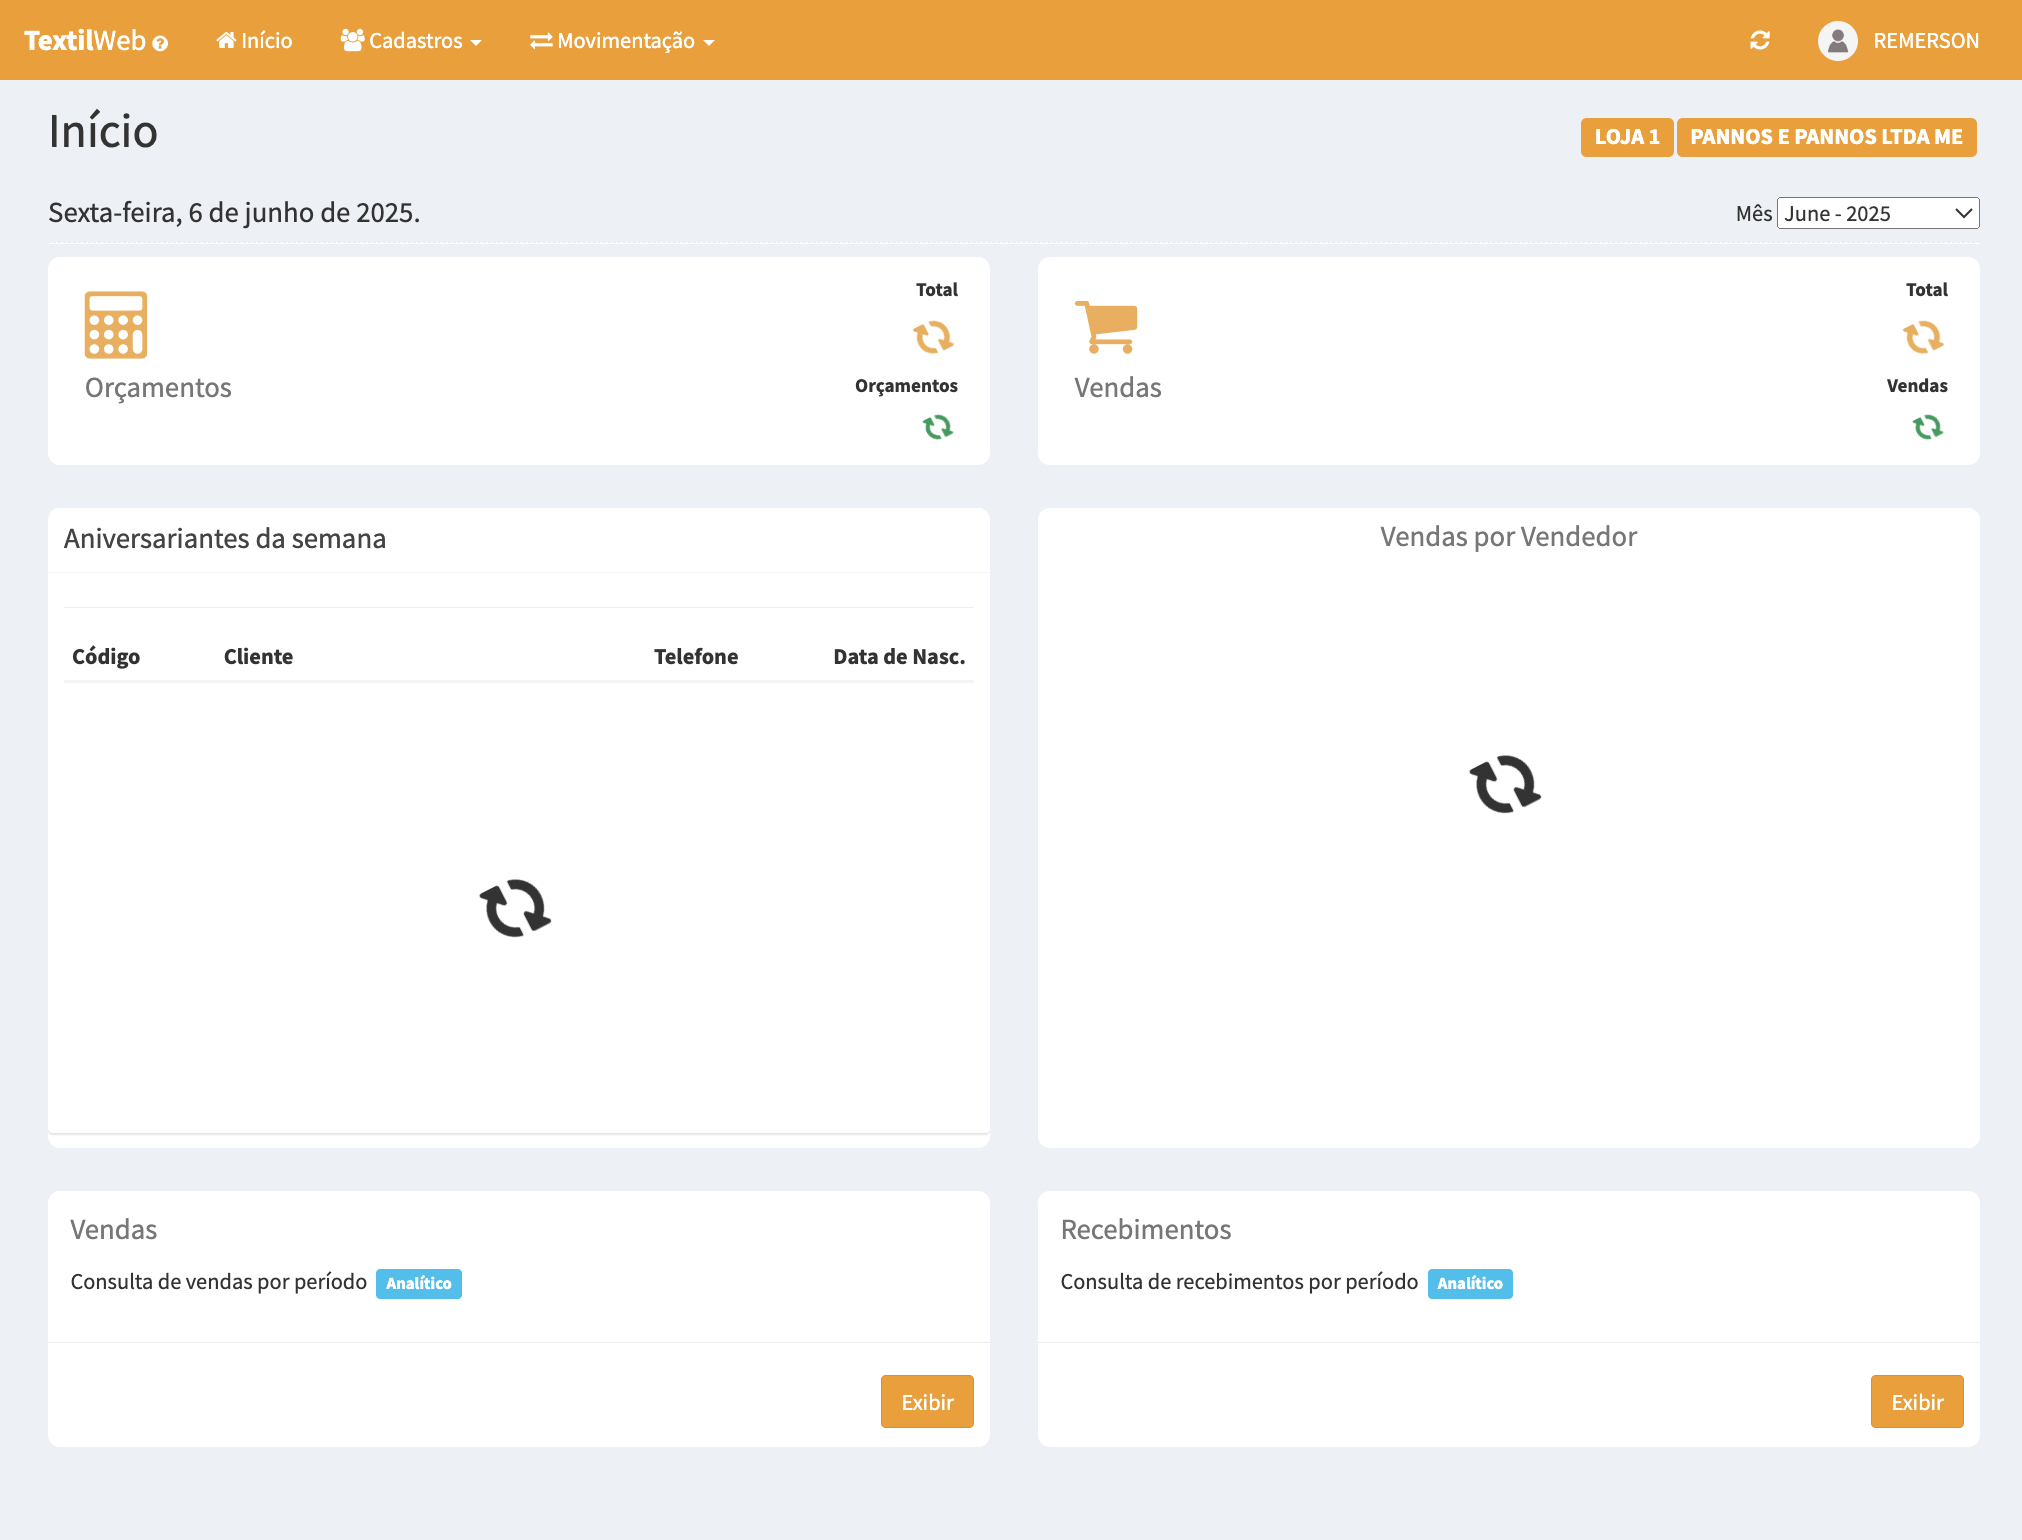Image resolution: width=2022 pixels, height=1540 pixels.
Task: Click loading spinner in Vendas por Vendedor
Action: 1505,784
